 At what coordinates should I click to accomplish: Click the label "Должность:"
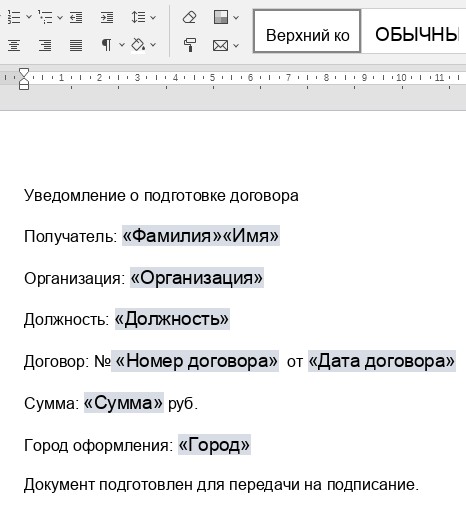click(67, 320)
